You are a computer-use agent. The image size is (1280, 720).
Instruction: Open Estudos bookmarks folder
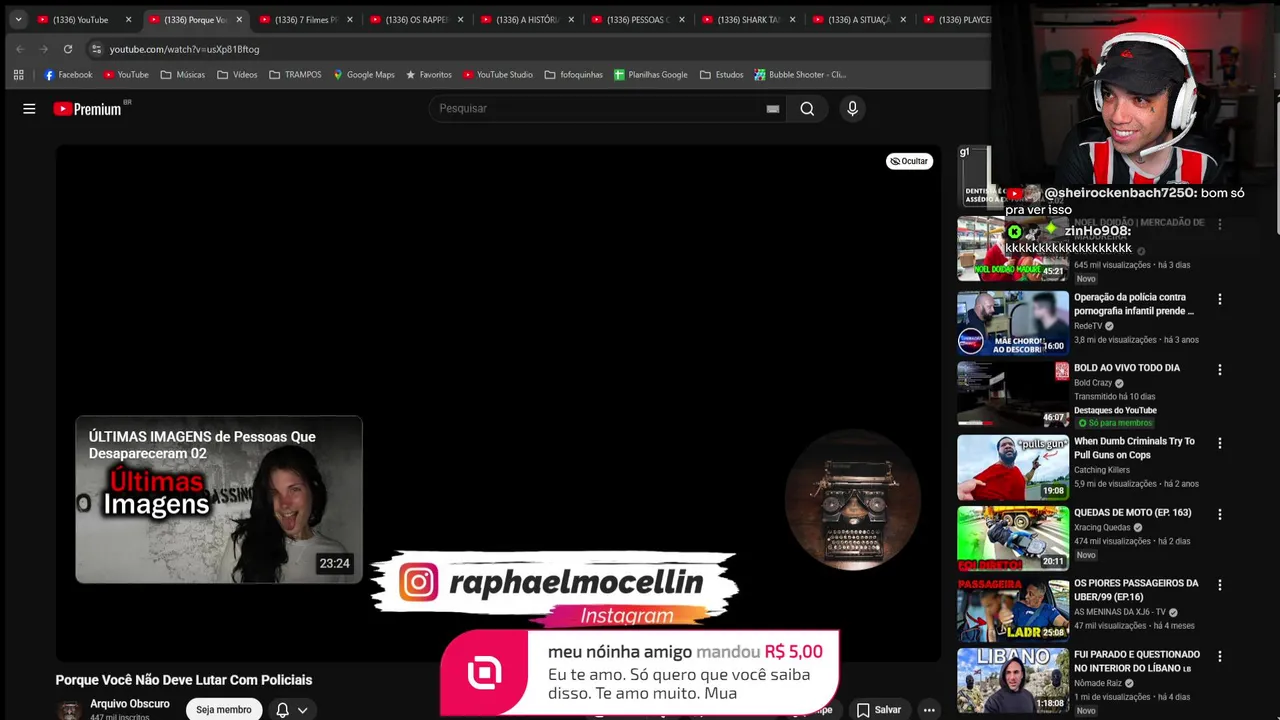point(721,75)
